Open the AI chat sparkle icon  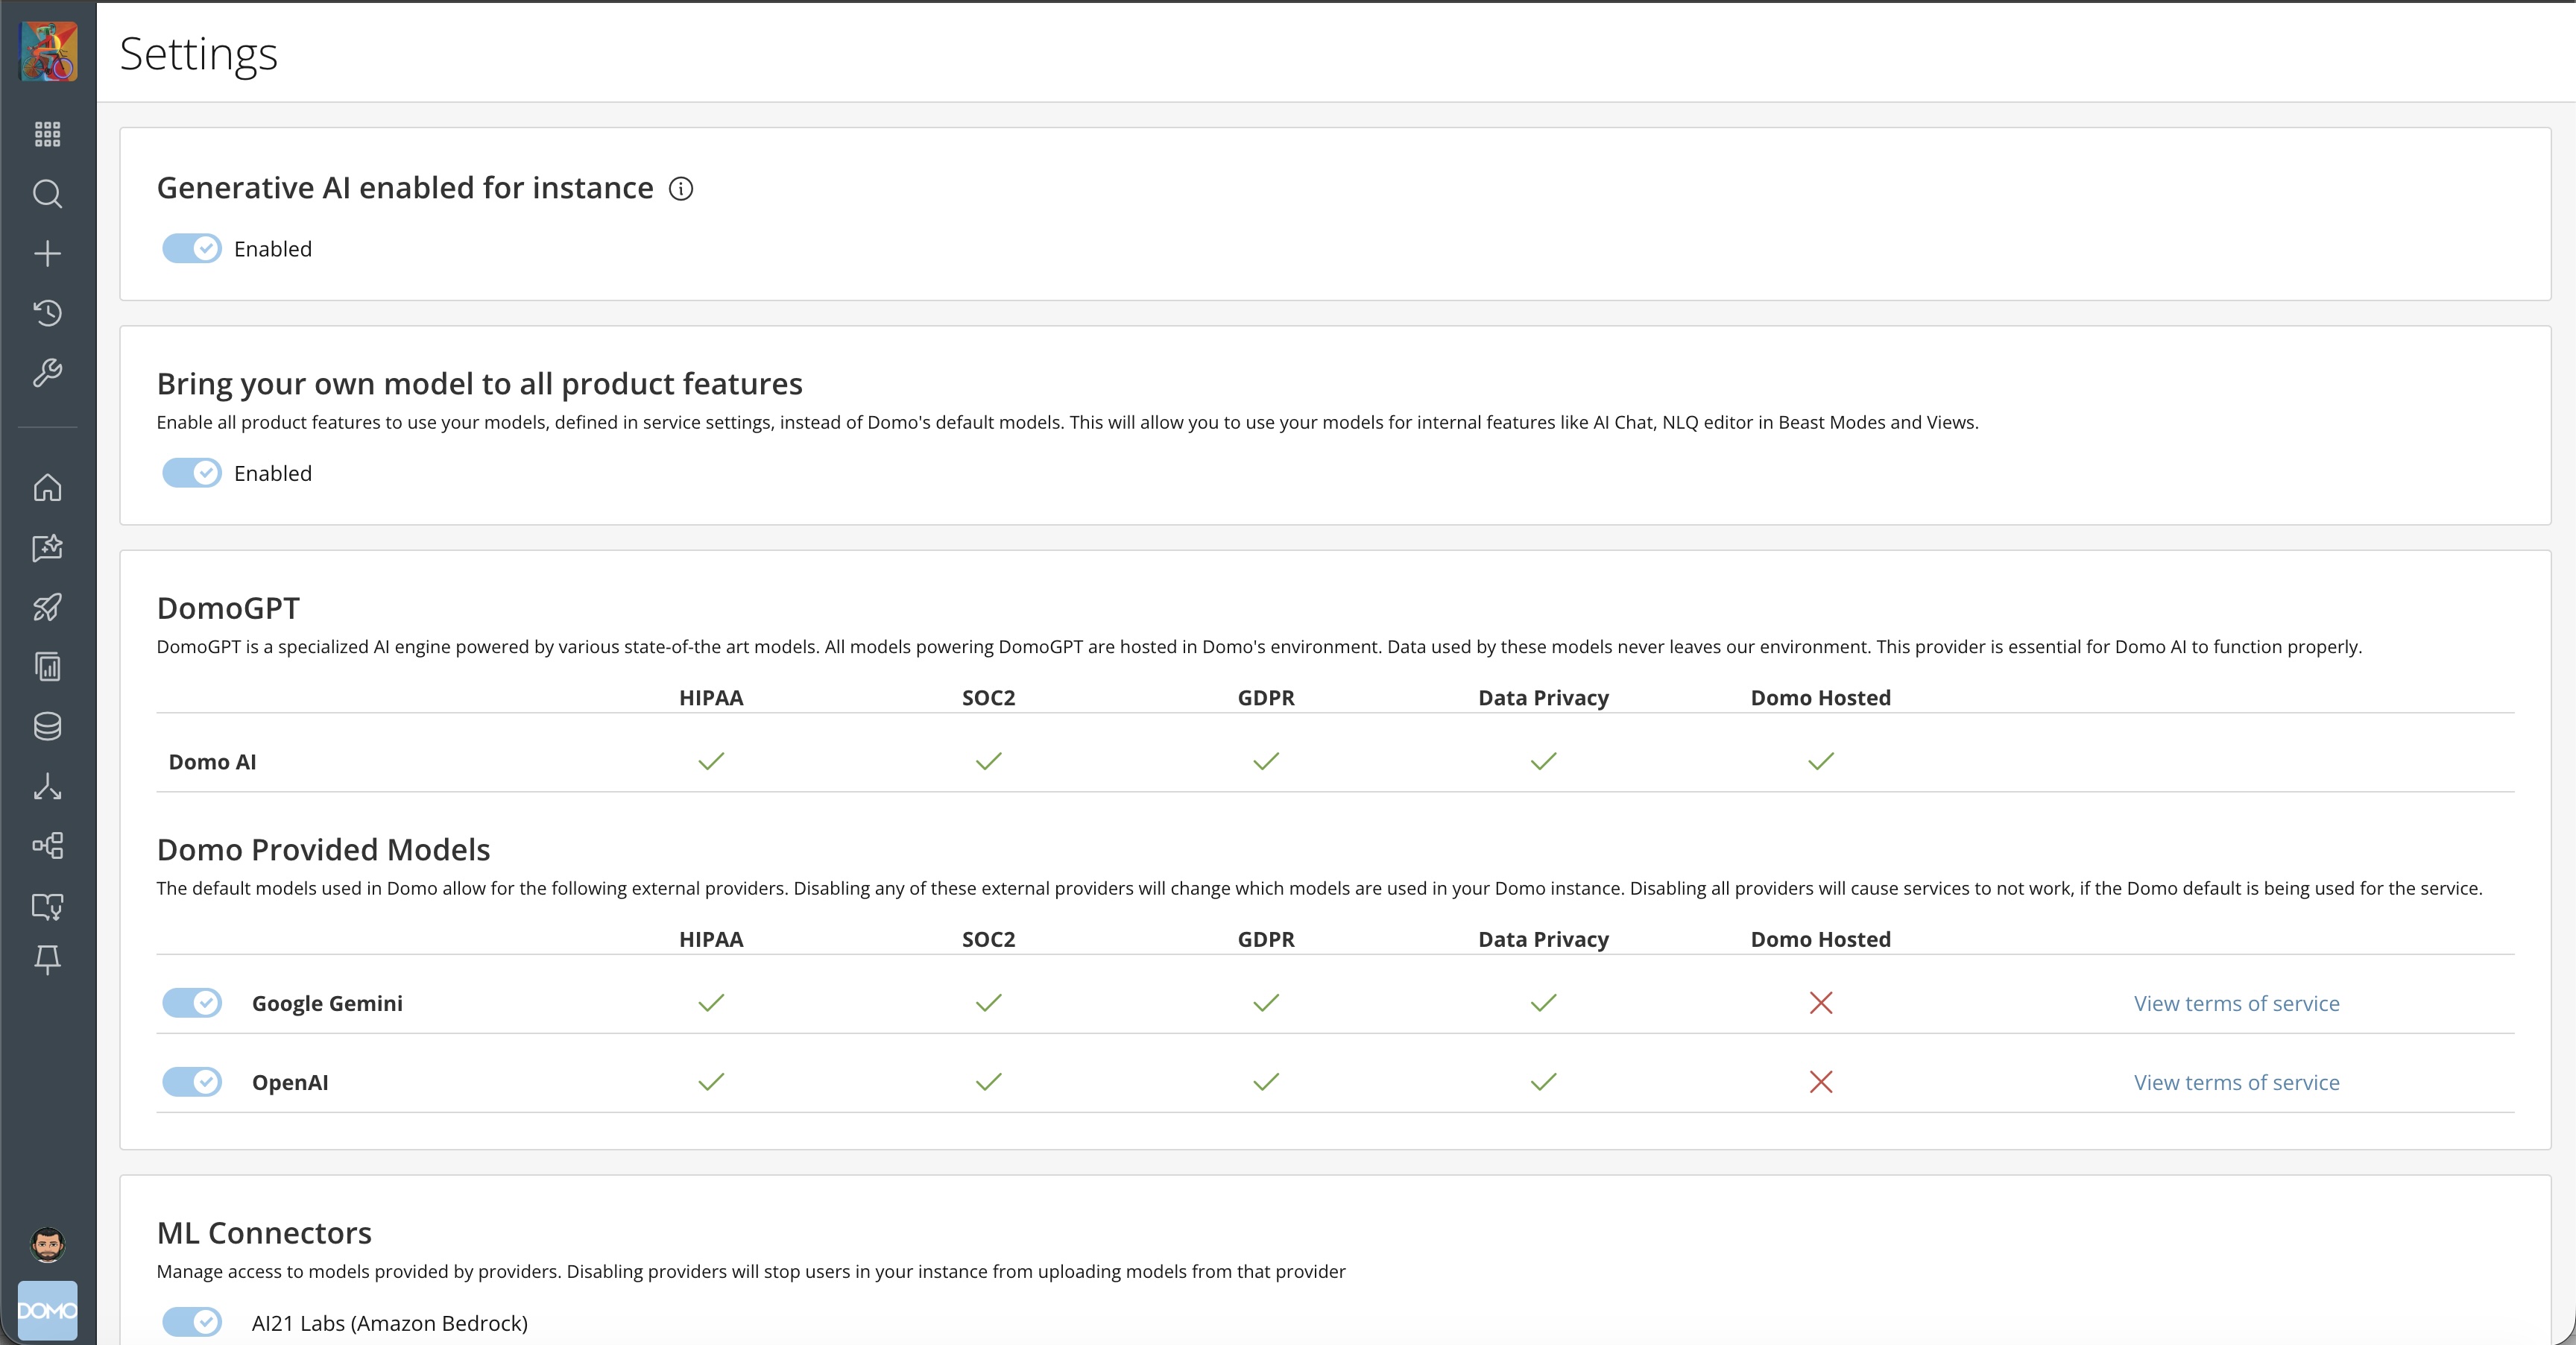pos(48,547)
